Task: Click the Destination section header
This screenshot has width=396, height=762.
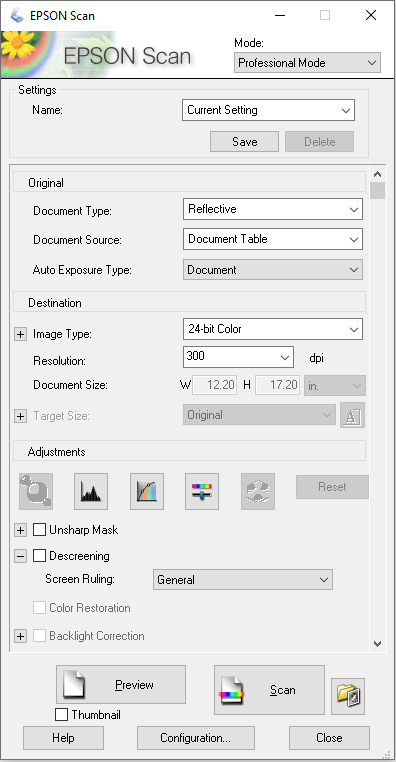Action: point(189,303)
